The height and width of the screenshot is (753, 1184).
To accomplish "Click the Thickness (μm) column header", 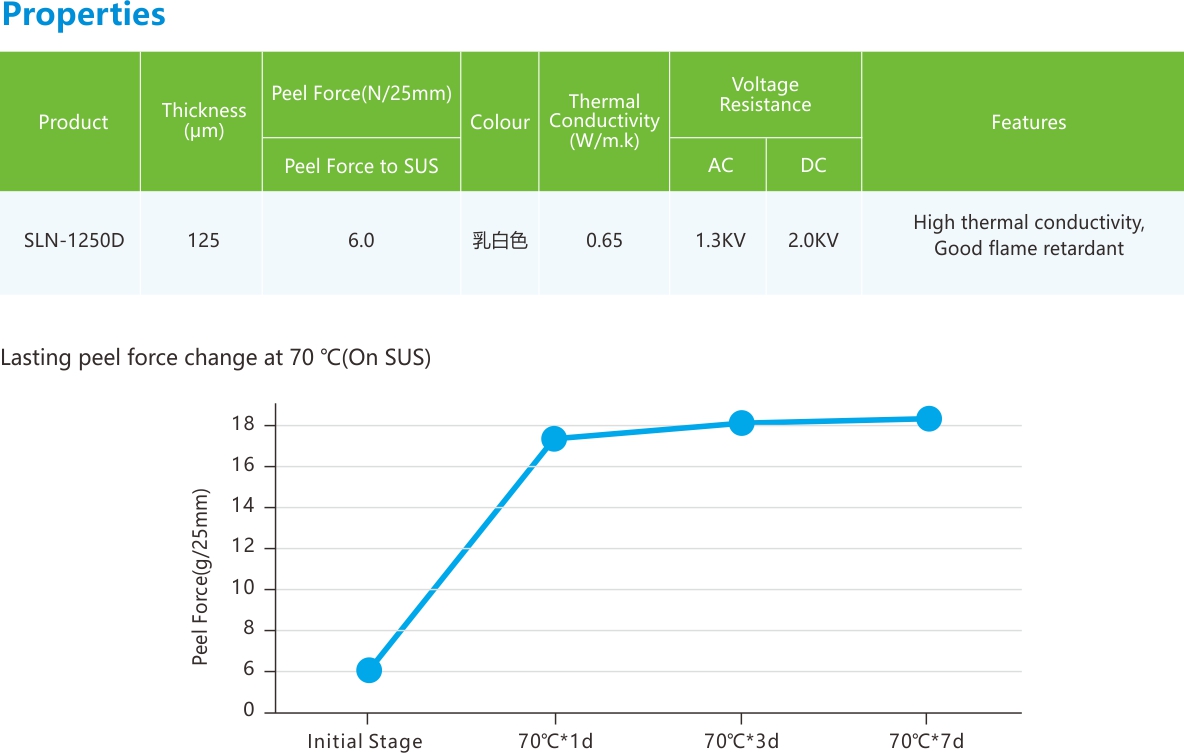I will 204,121.
